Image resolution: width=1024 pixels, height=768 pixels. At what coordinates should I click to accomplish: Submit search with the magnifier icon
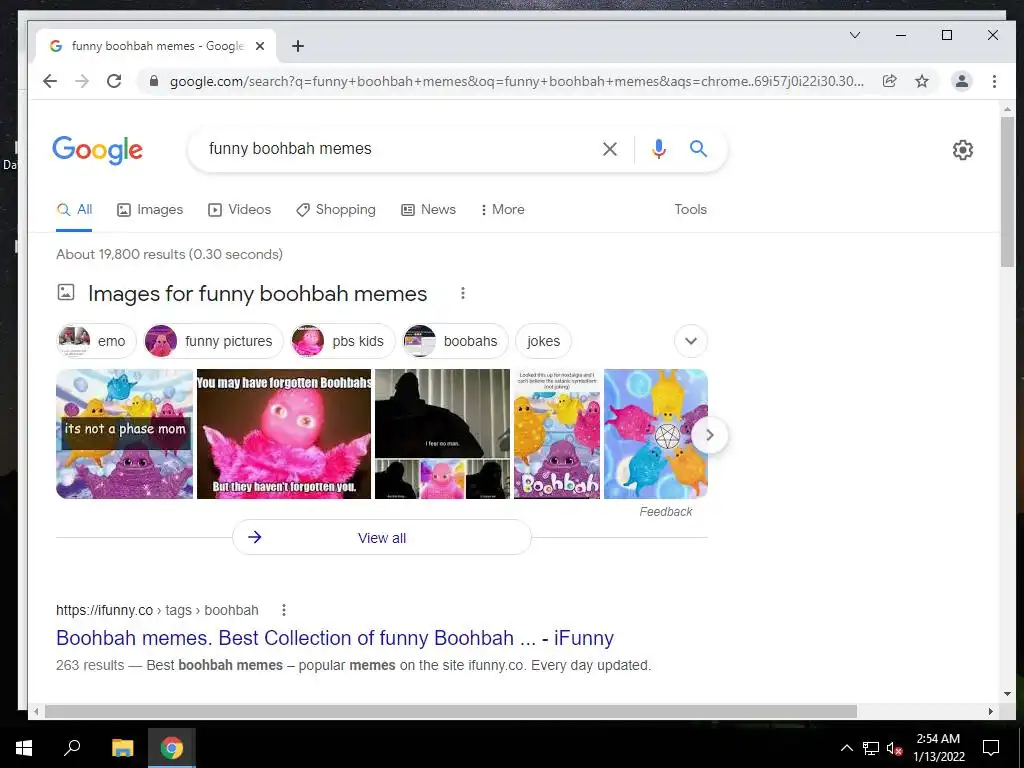click(x=698, y=149)
